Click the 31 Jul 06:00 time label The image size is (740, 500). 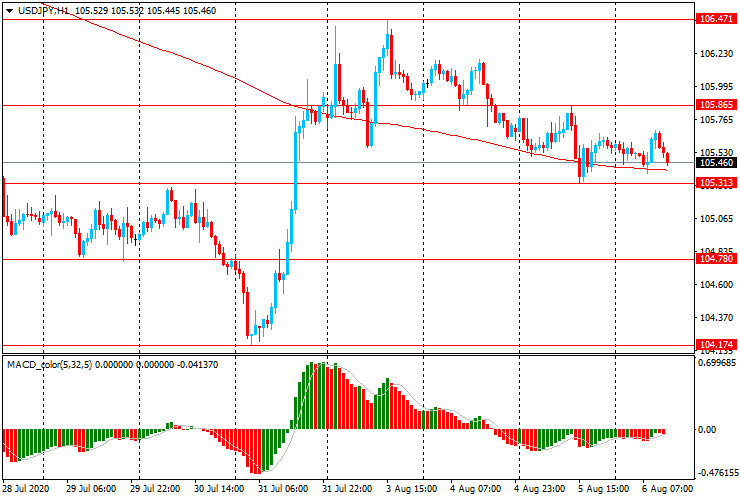tap(283, 489)
